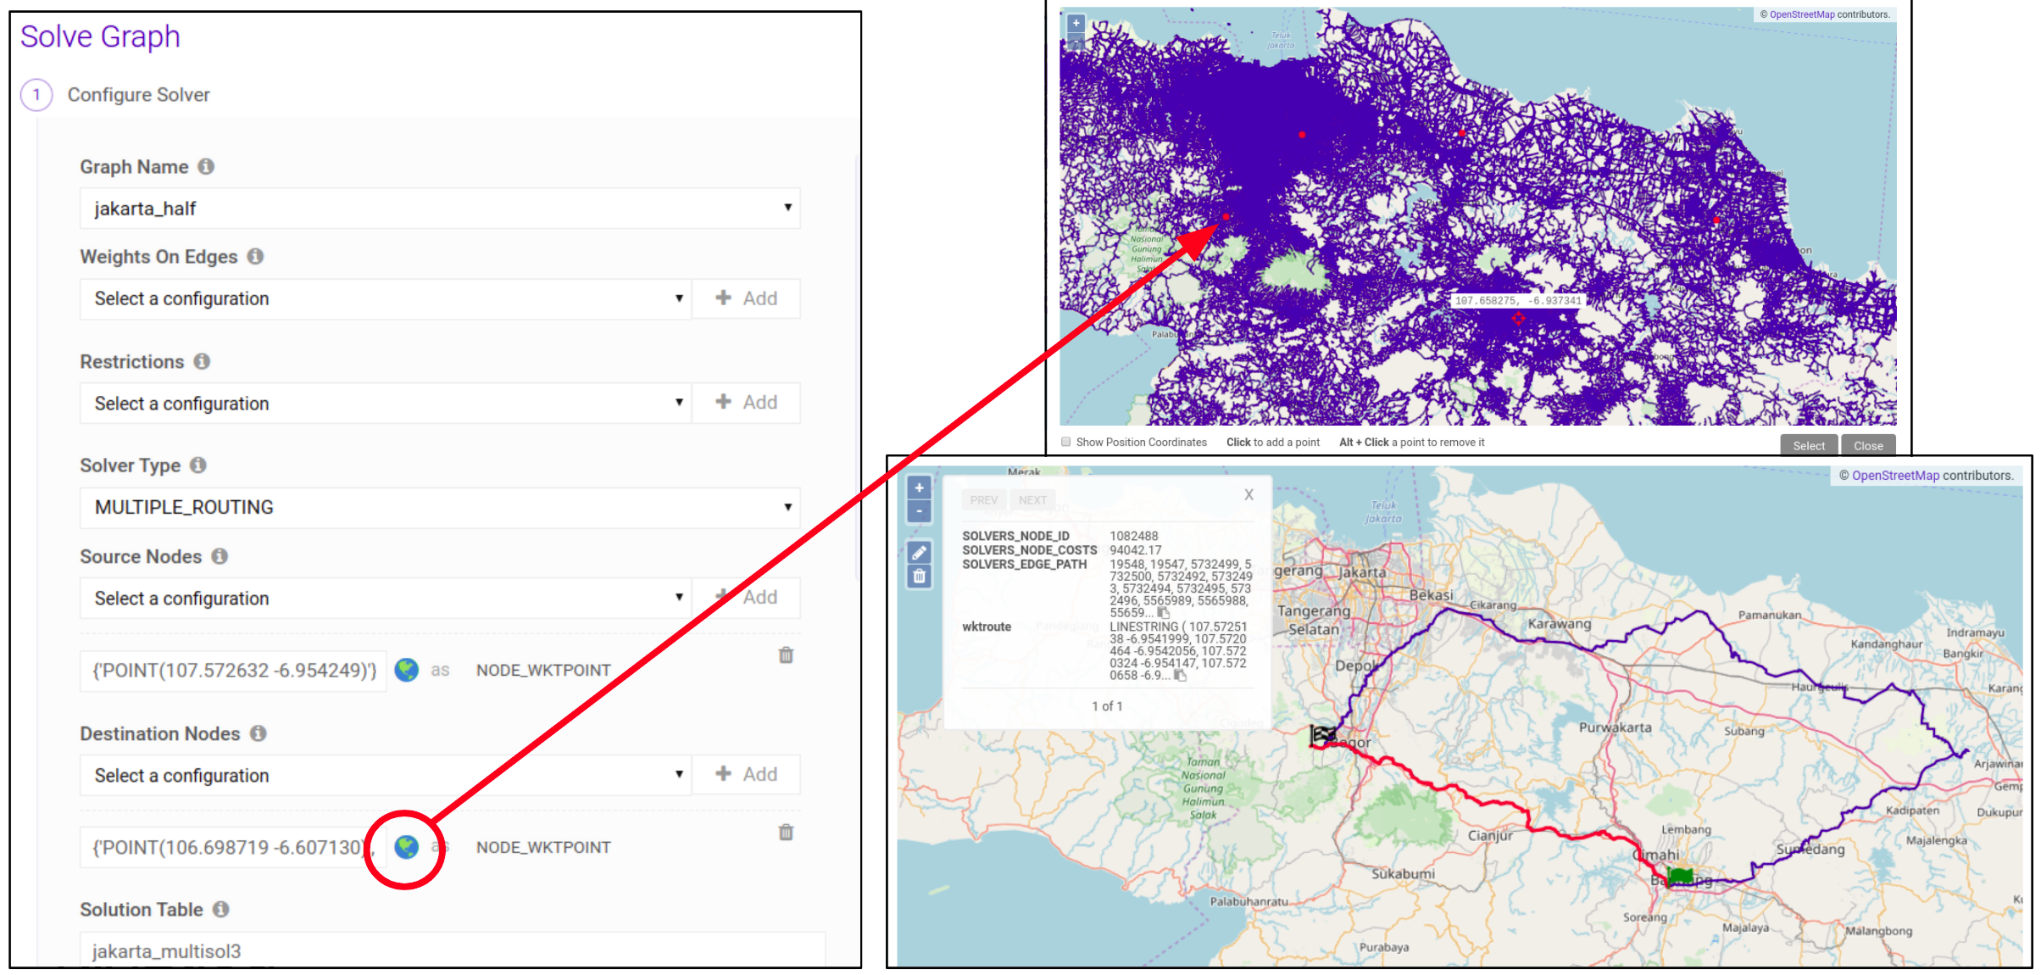Zoom out on the route result map

tap(919, 512)
